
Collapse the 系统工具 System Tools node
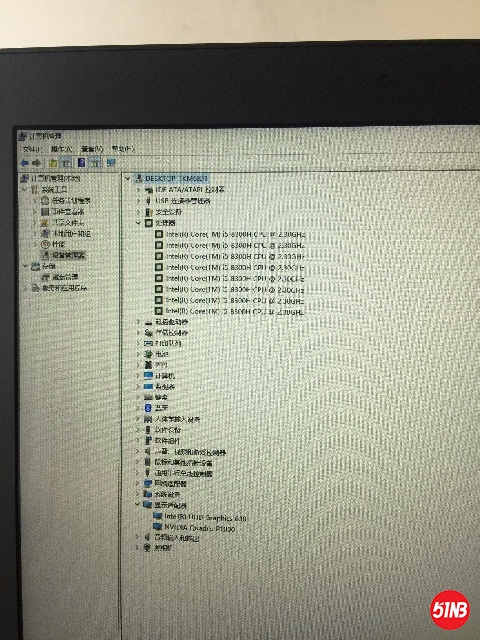coord(25,189)
